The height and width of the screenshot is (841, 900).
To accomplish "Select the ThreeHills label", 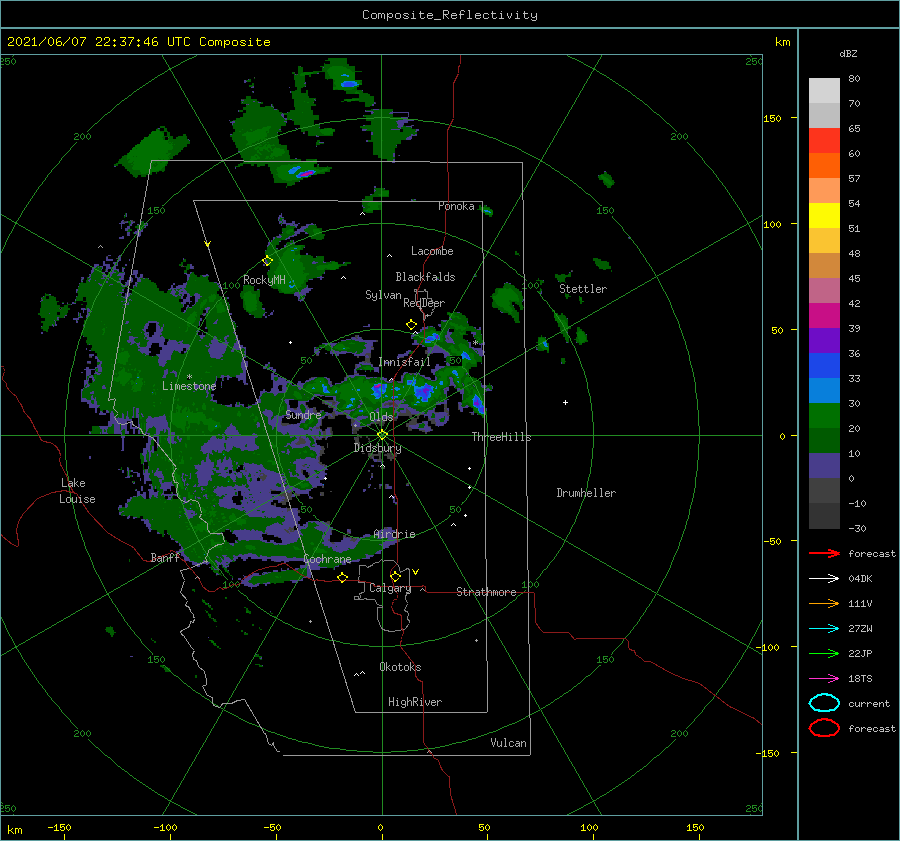I will click(x=502, y=437).
